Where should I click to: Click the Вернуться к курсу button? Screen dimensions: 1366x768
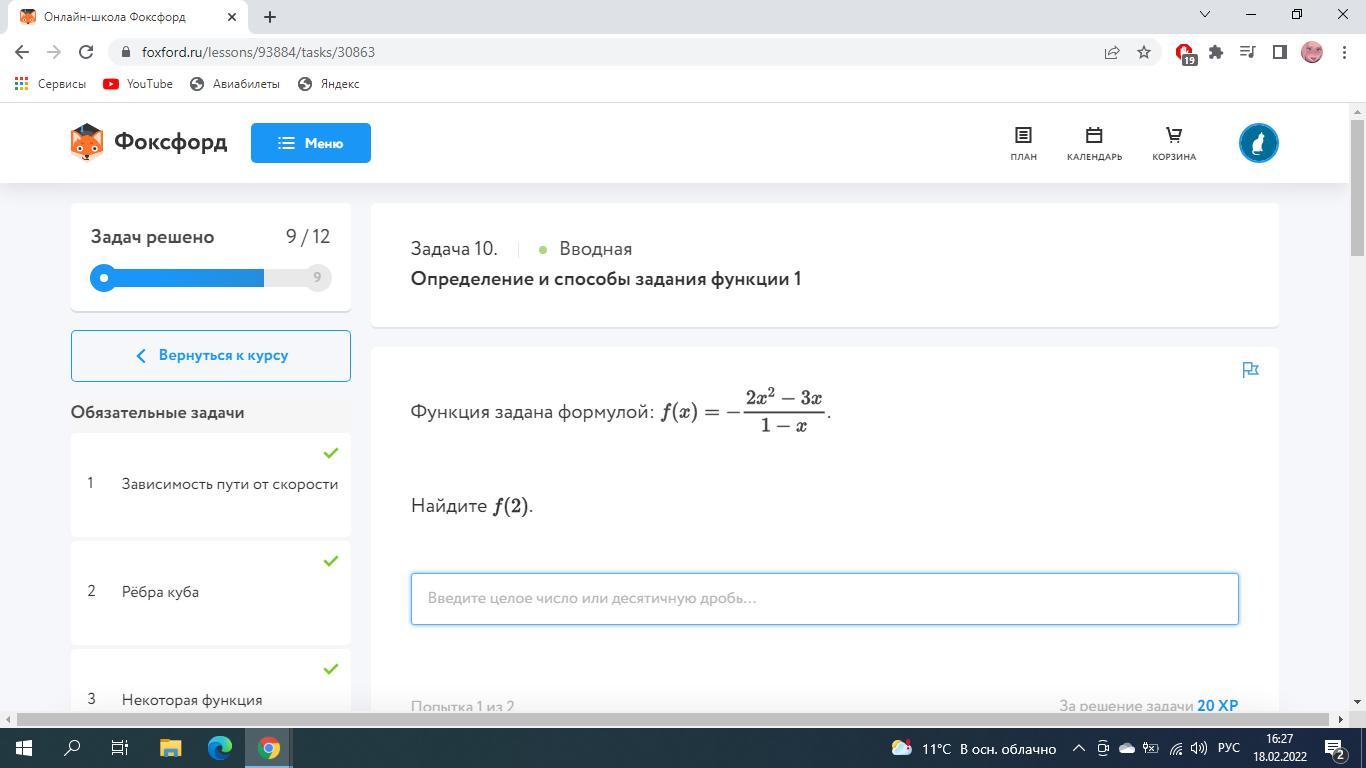(x=211, y=356)
